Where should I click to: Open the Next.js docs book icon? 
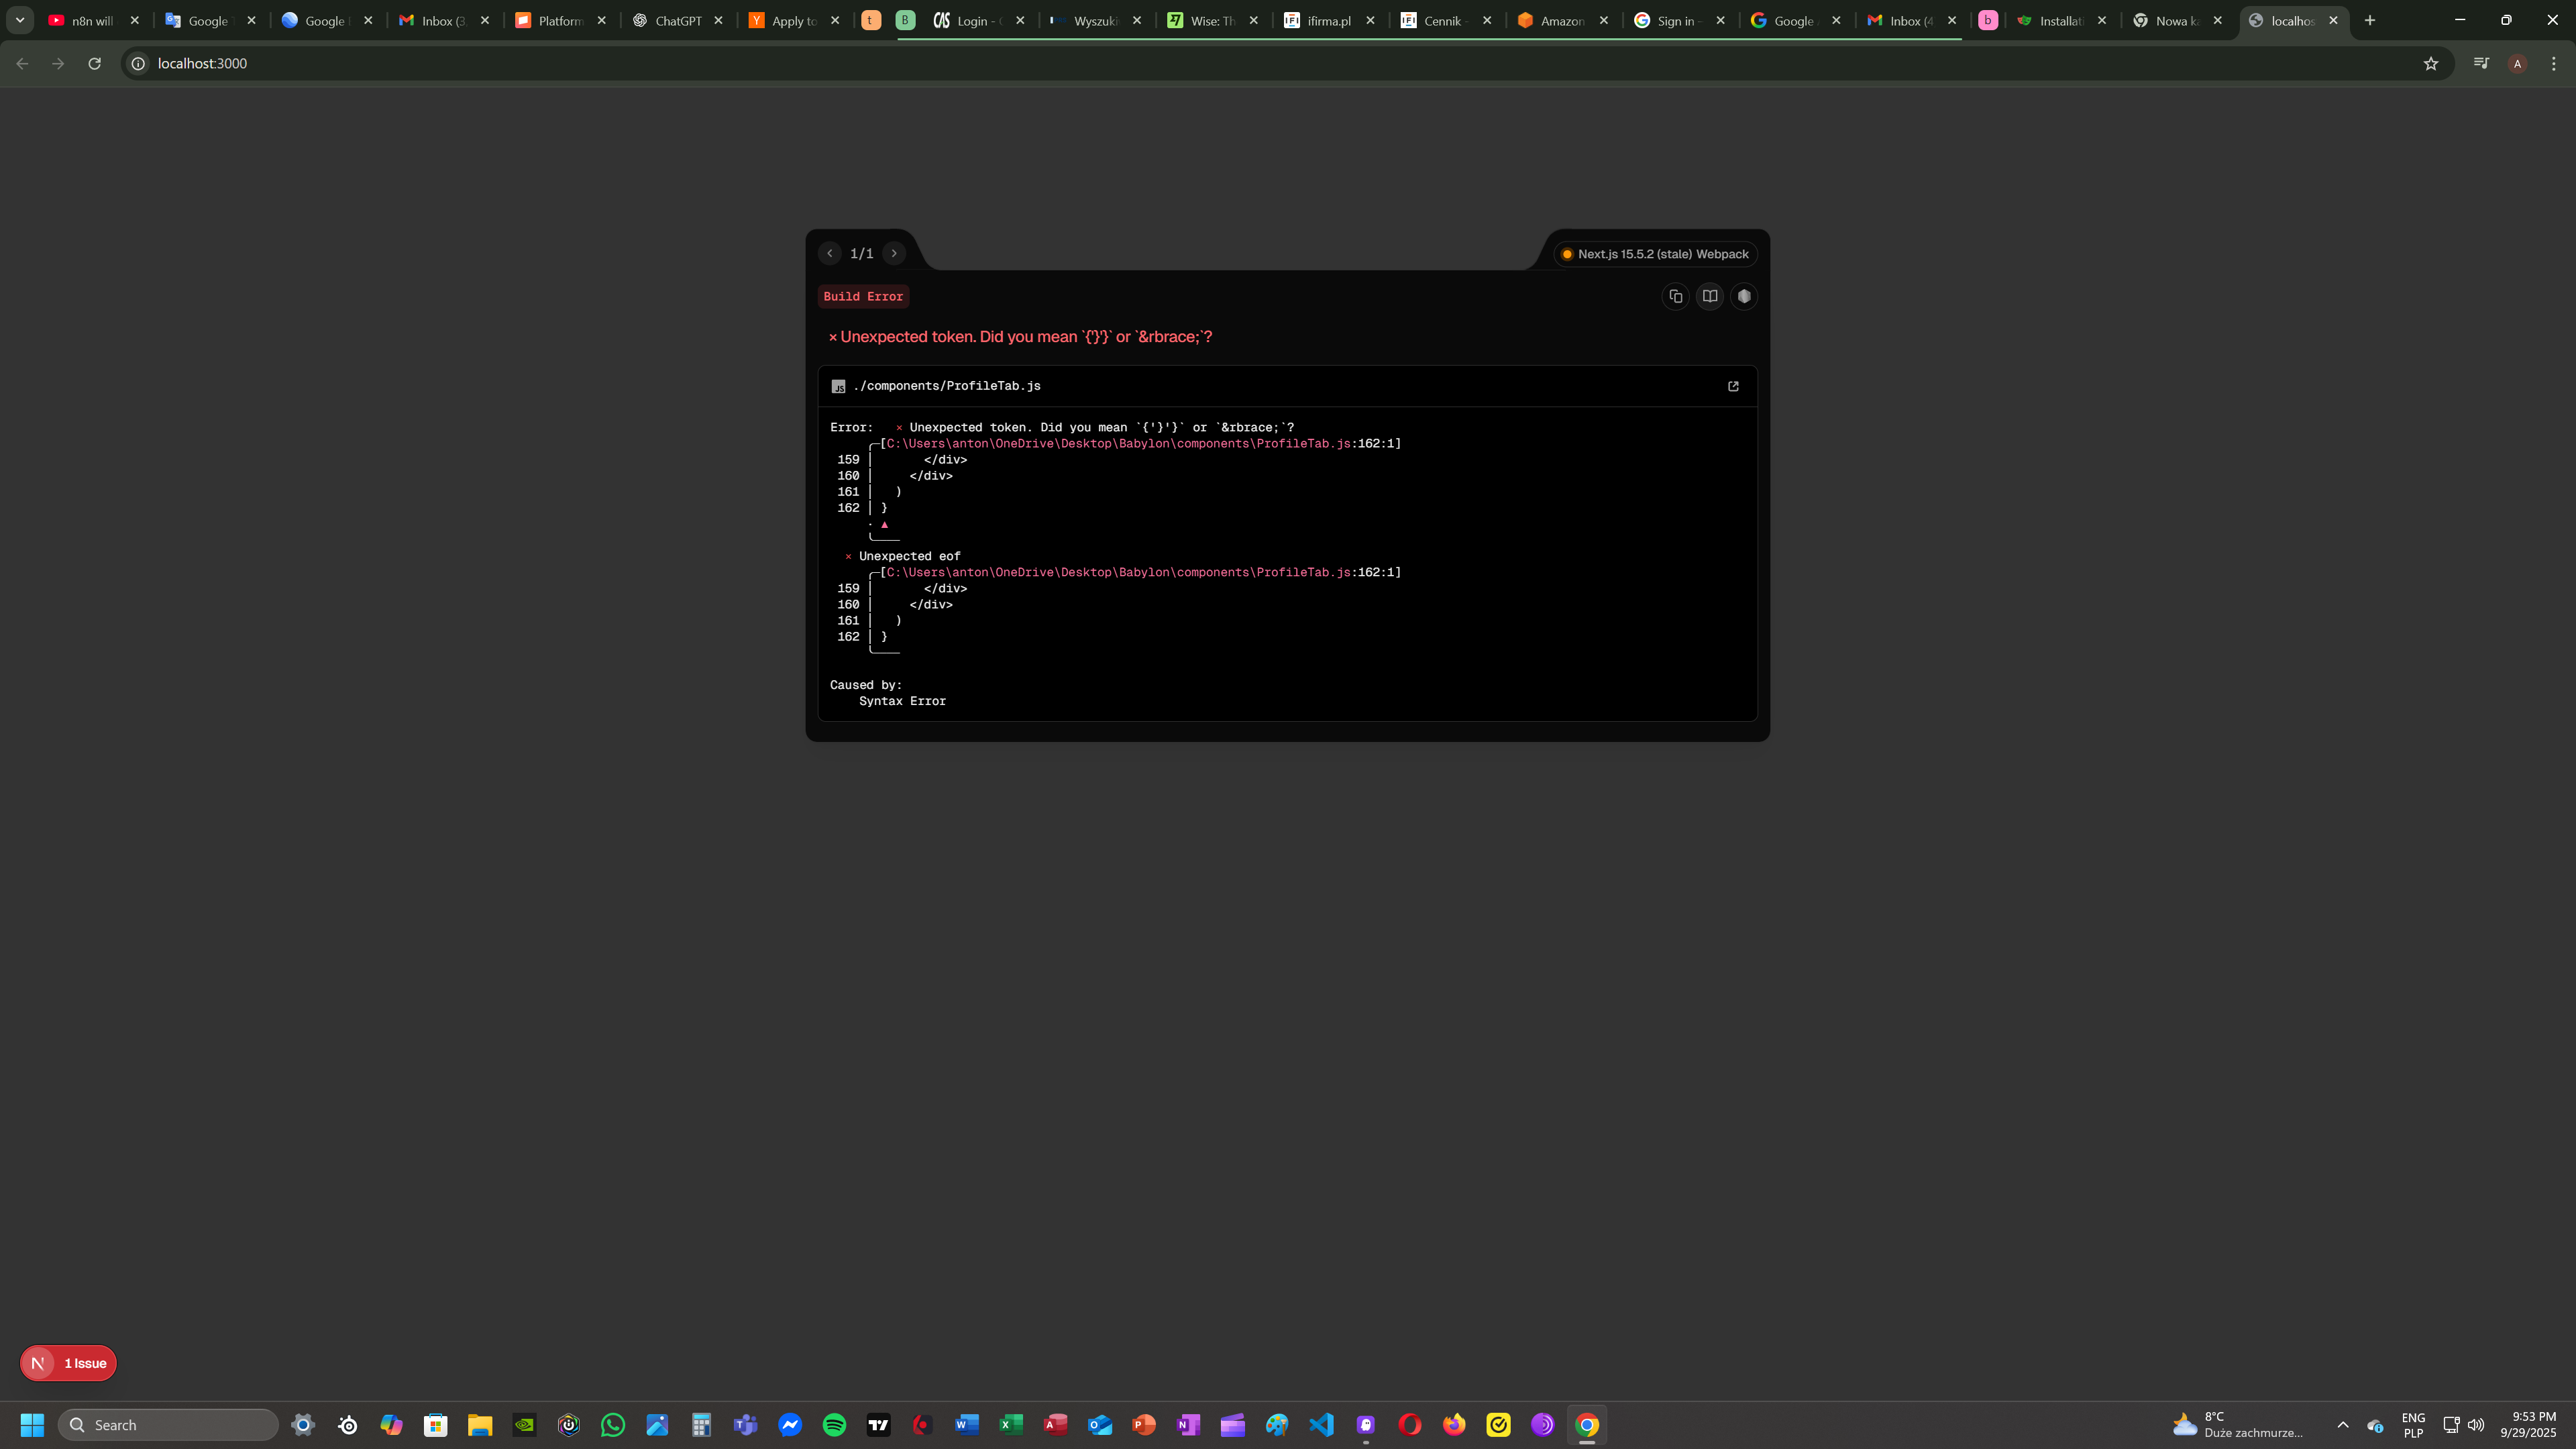coord(1710,296)
